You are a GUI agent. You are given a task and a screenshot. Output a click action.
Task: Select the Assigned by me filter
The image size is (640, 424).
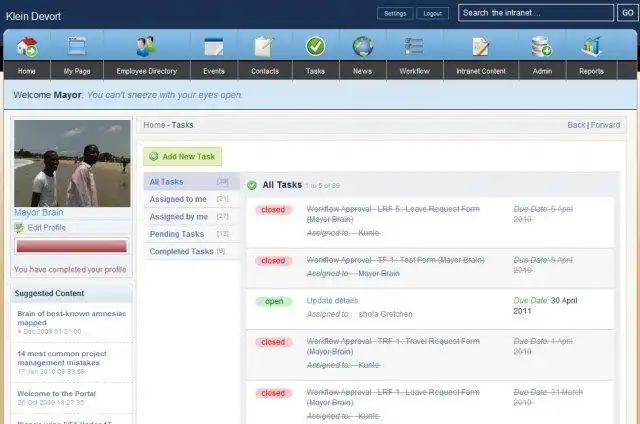click(x=191, y=217)
